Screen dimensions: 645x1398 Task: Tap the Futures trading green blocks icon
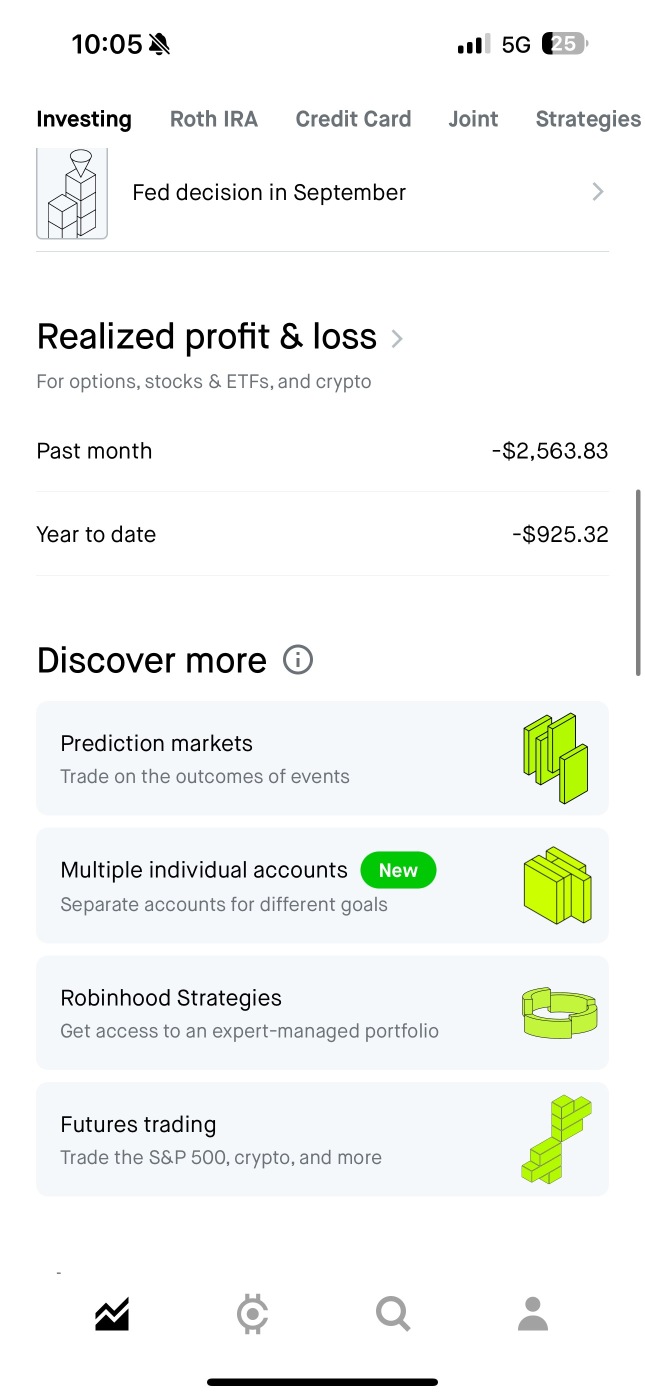click(x=556, y=1140)
